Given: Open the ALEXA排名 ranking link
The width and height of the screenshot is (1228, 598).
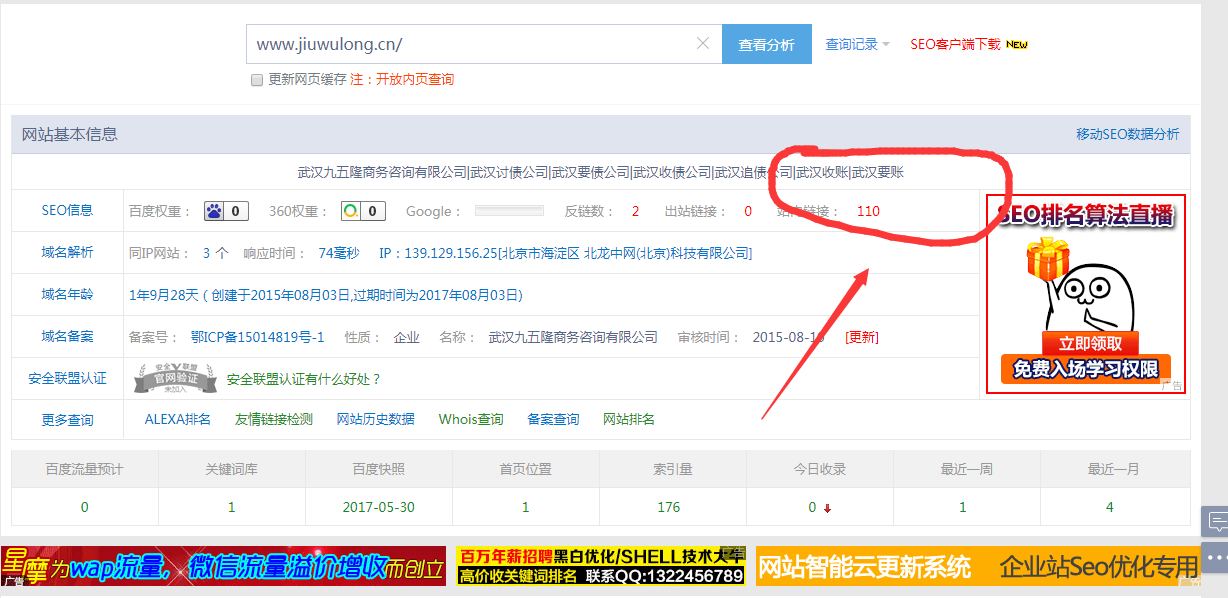Looking at the screenshot, I should (177, 419).
